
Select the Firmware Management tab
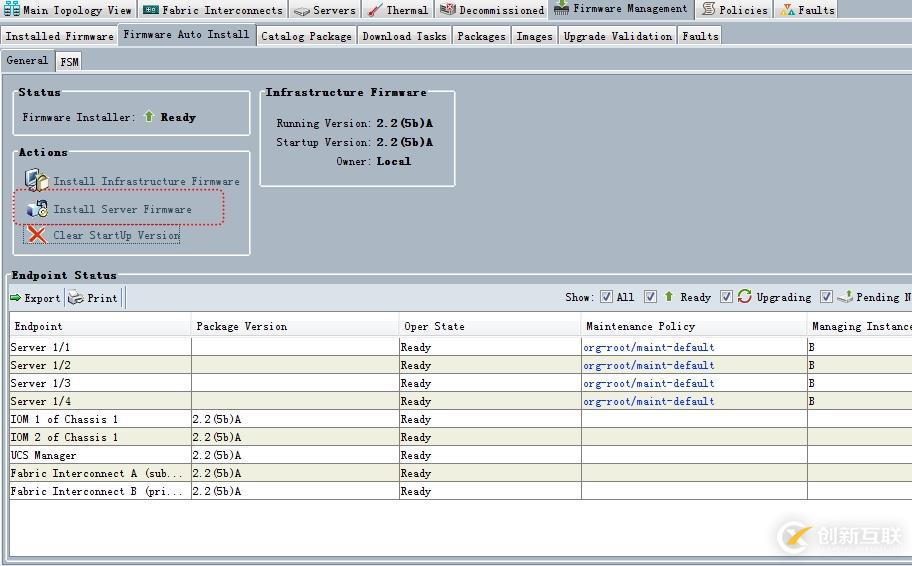(621, 9)
